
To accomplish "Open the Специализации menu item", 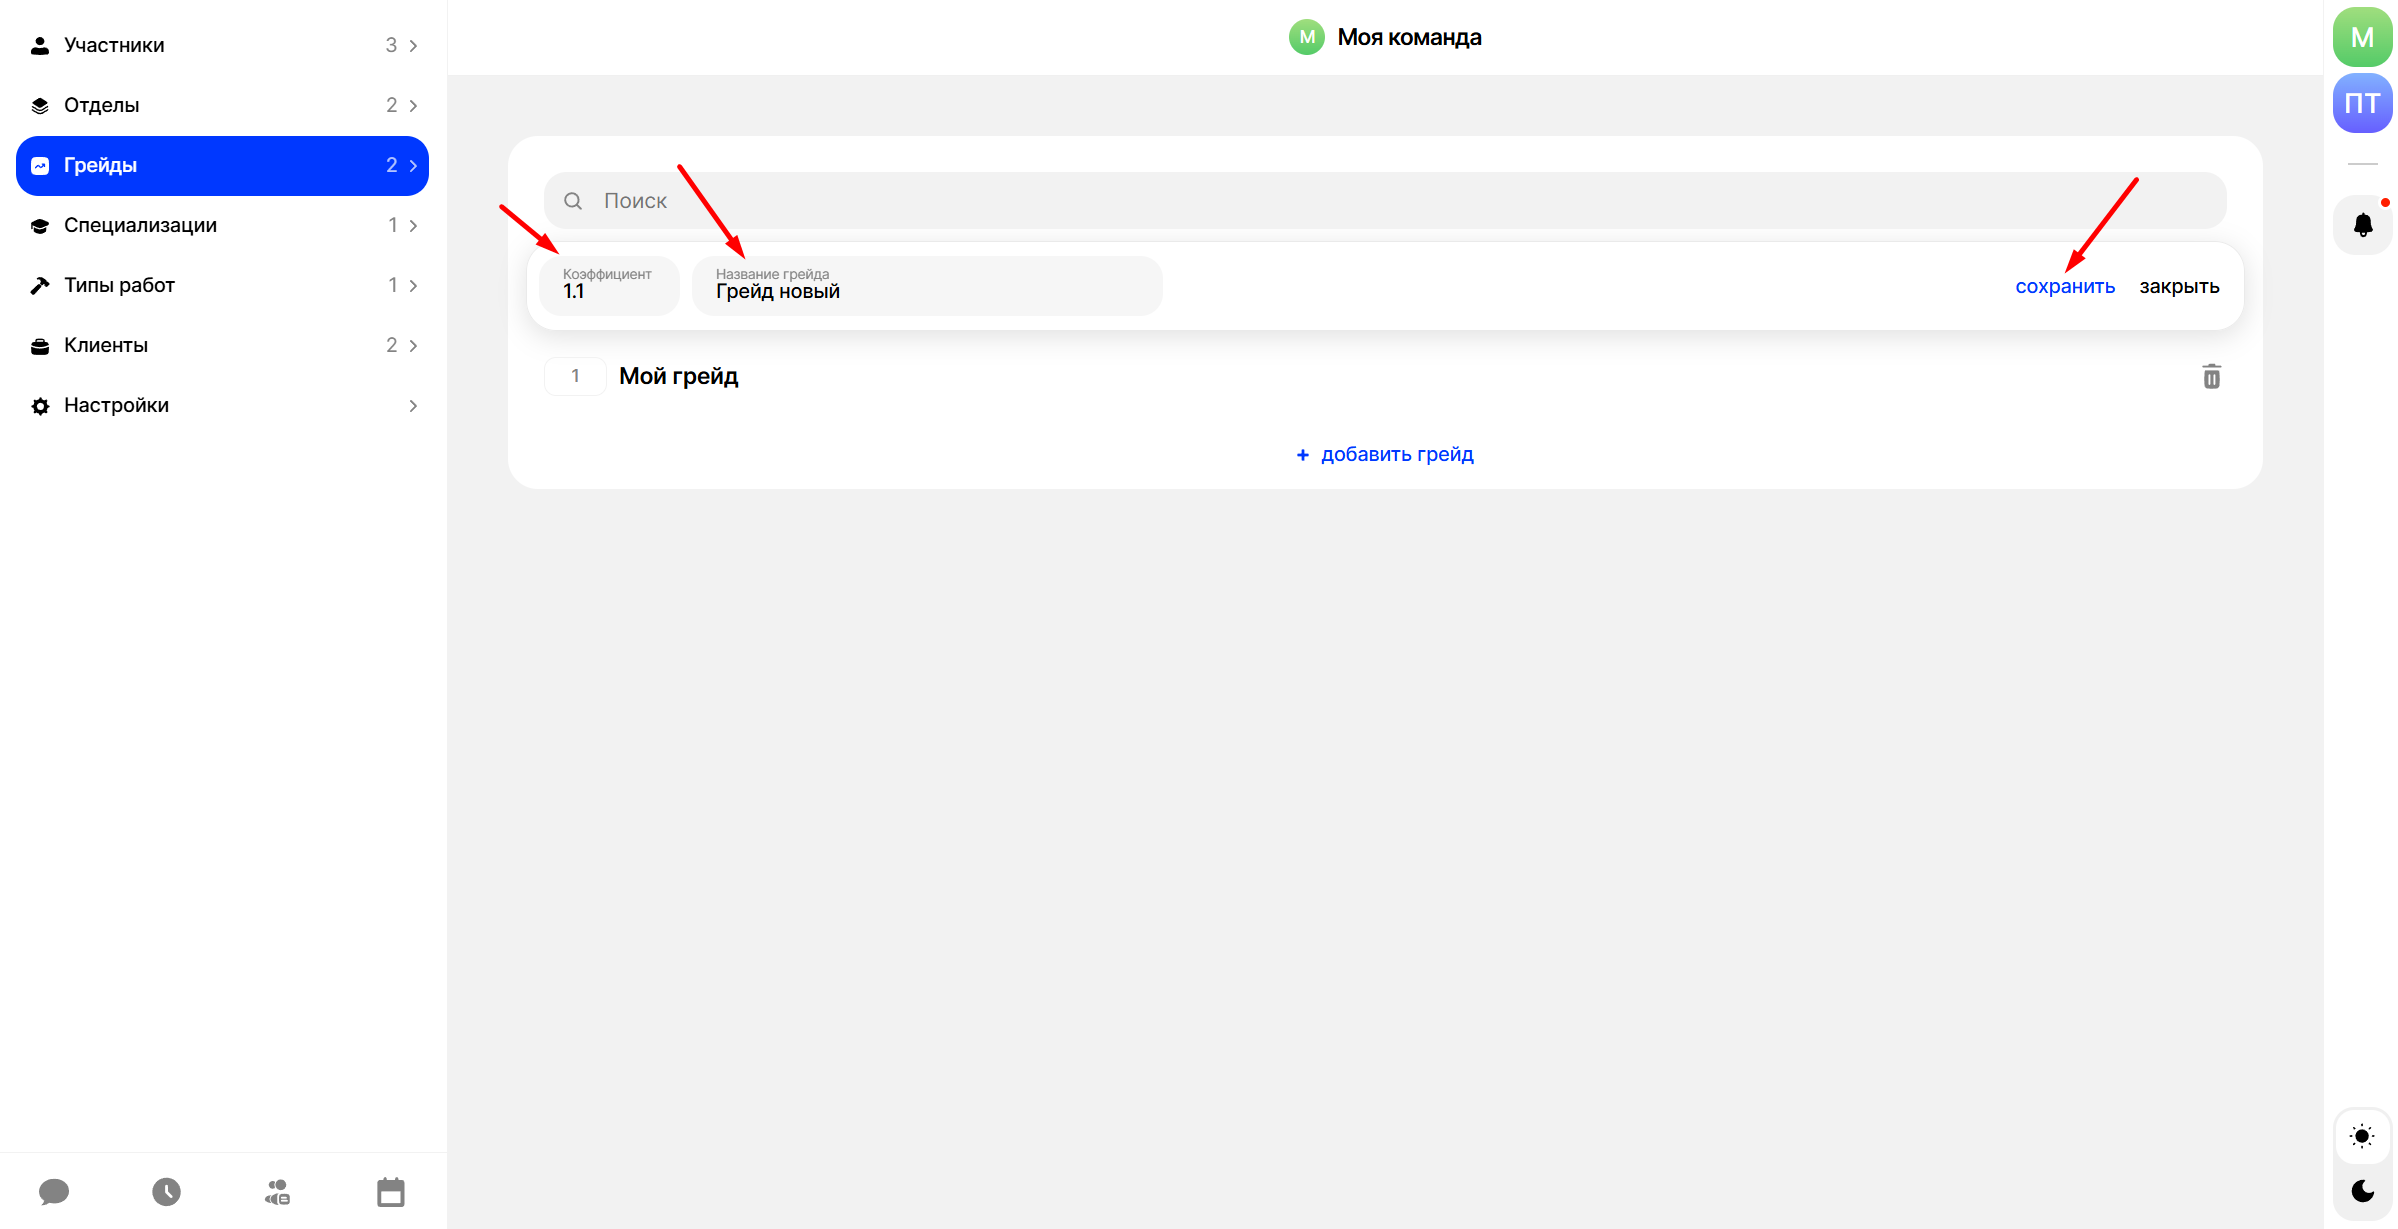I will 140,226.
